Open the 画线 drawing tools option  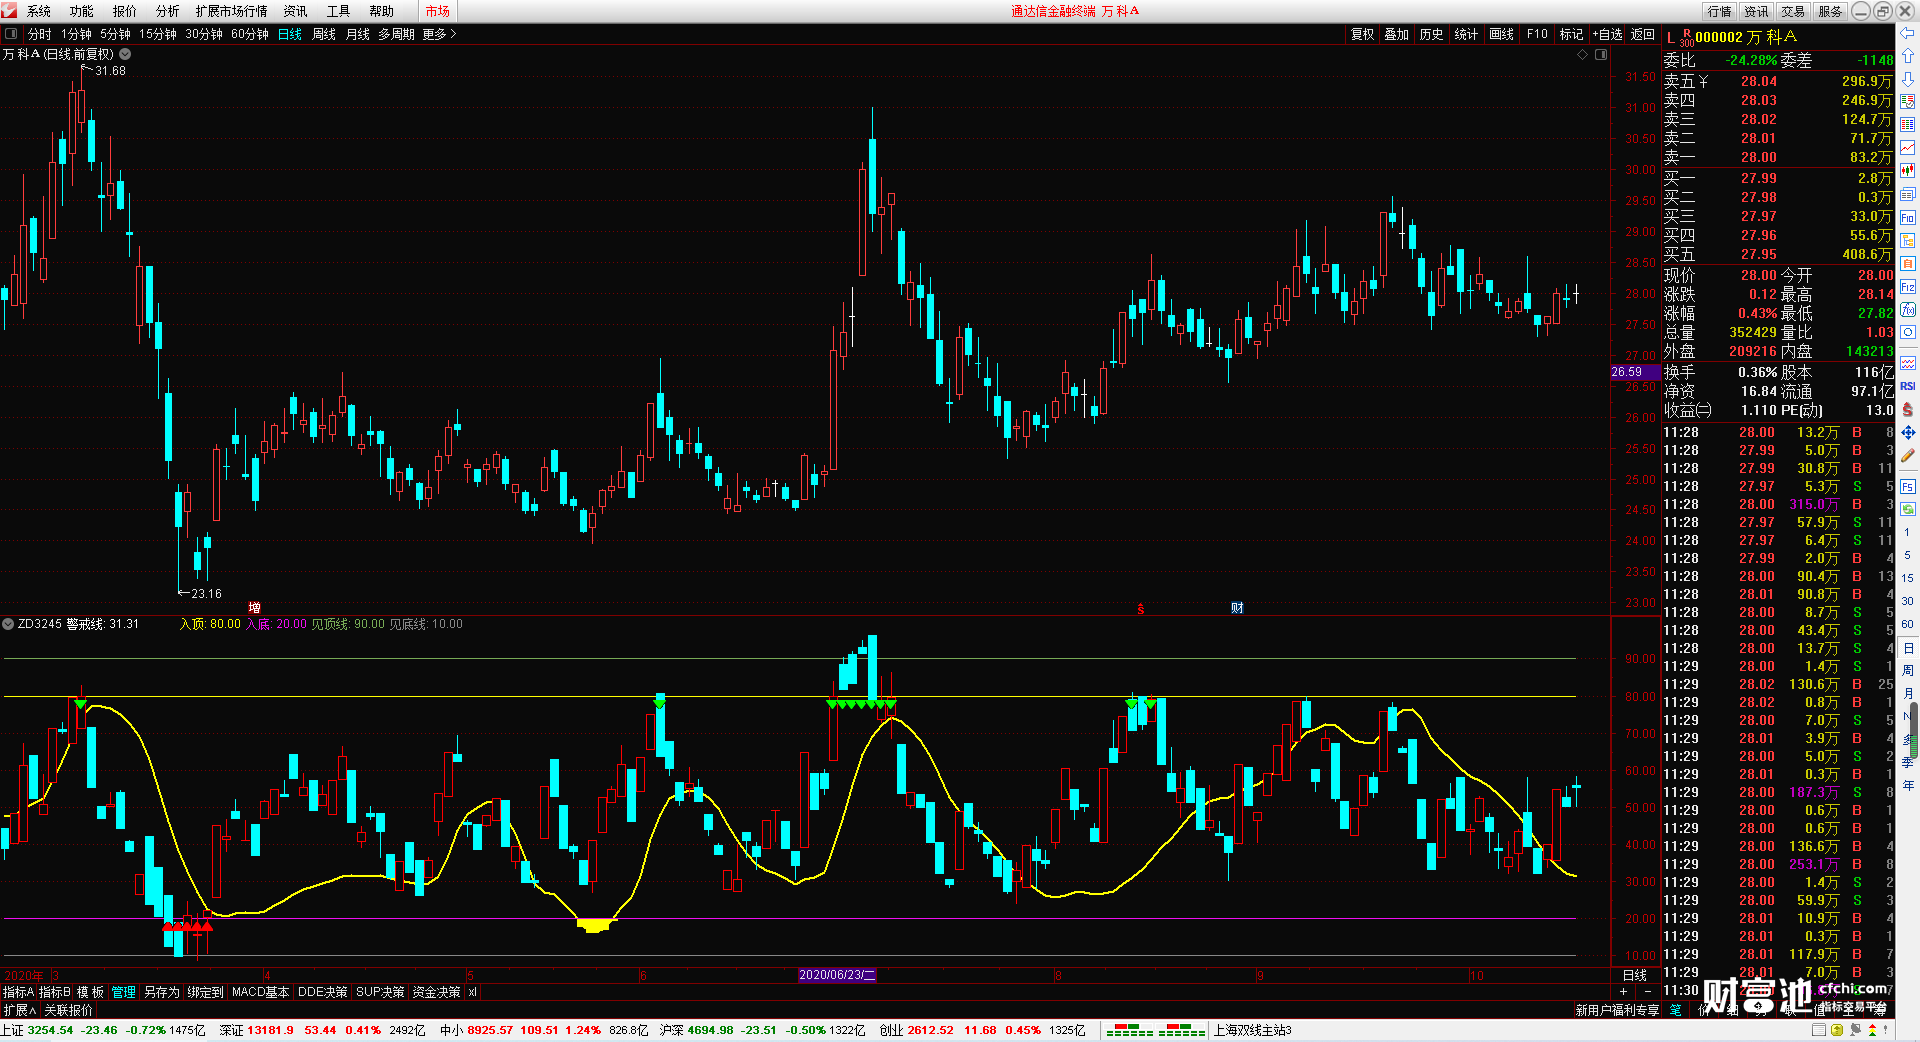point(1502,34)
